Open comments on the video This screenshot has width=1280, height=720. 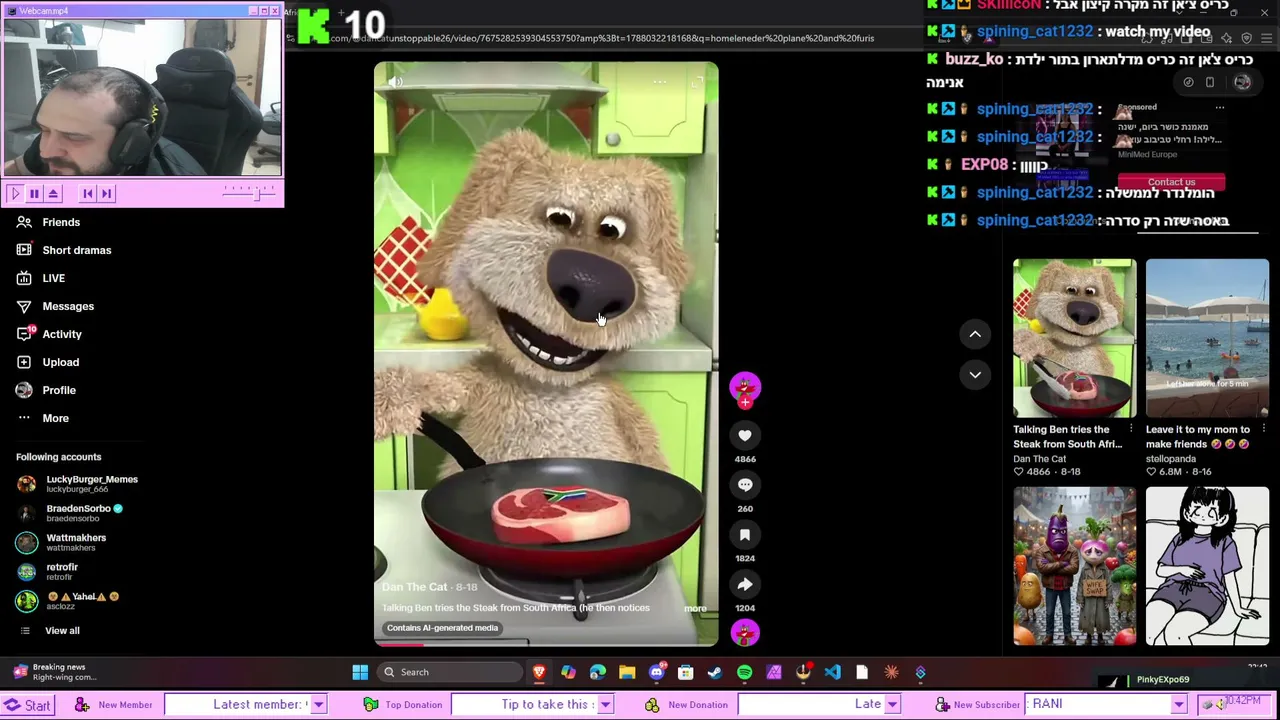point(745,485)
